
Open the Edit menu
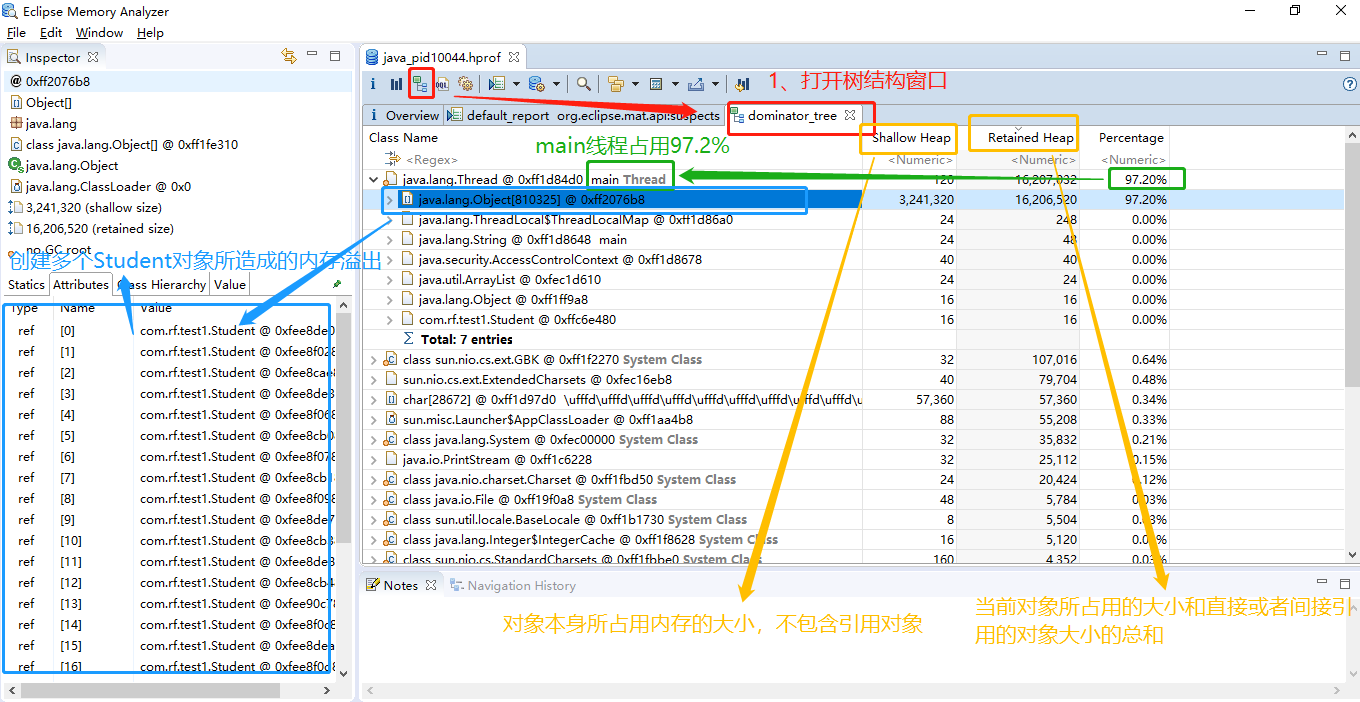tap(51, 33)
